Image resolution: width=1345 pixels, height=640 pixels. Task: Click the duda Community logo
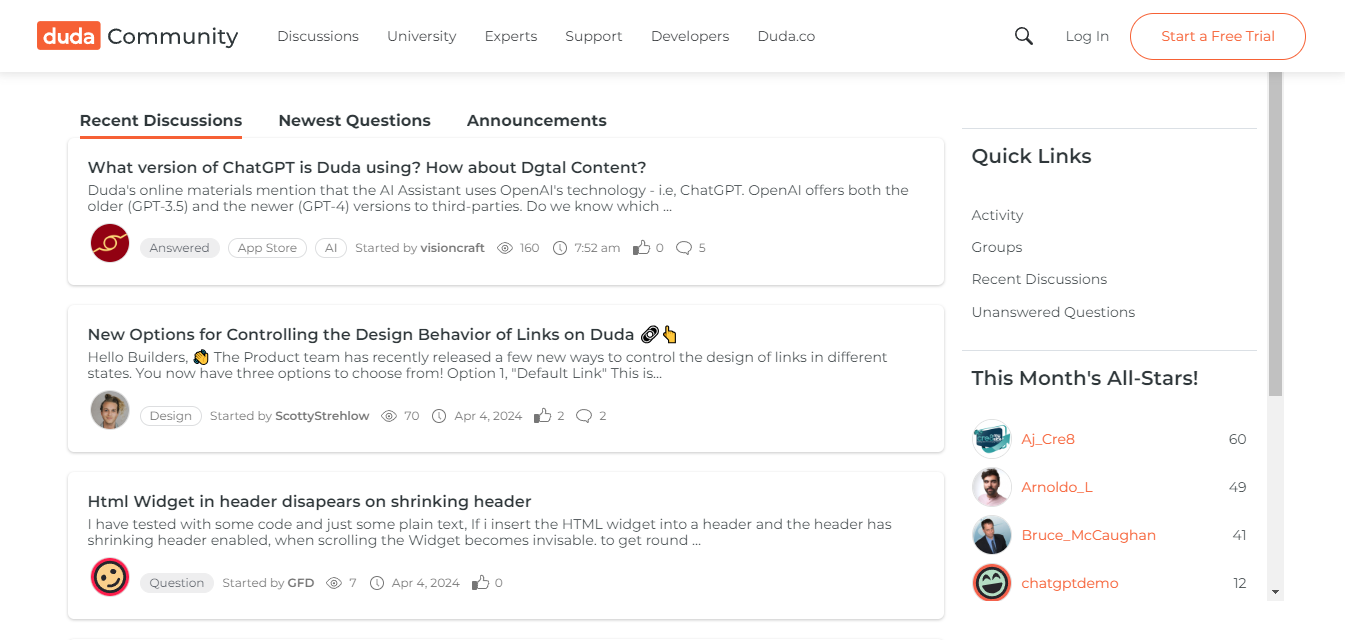point(138,36)
